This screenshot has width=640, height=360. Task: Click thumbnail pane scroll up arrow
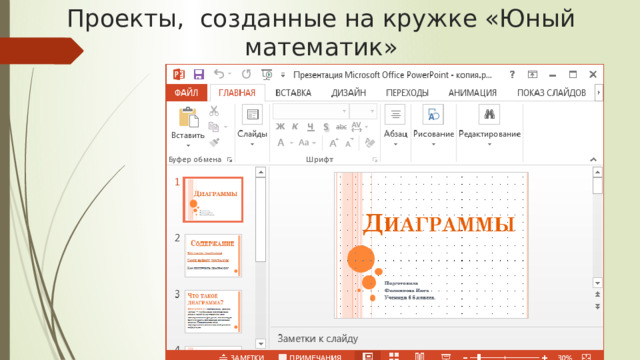point(261,172)
